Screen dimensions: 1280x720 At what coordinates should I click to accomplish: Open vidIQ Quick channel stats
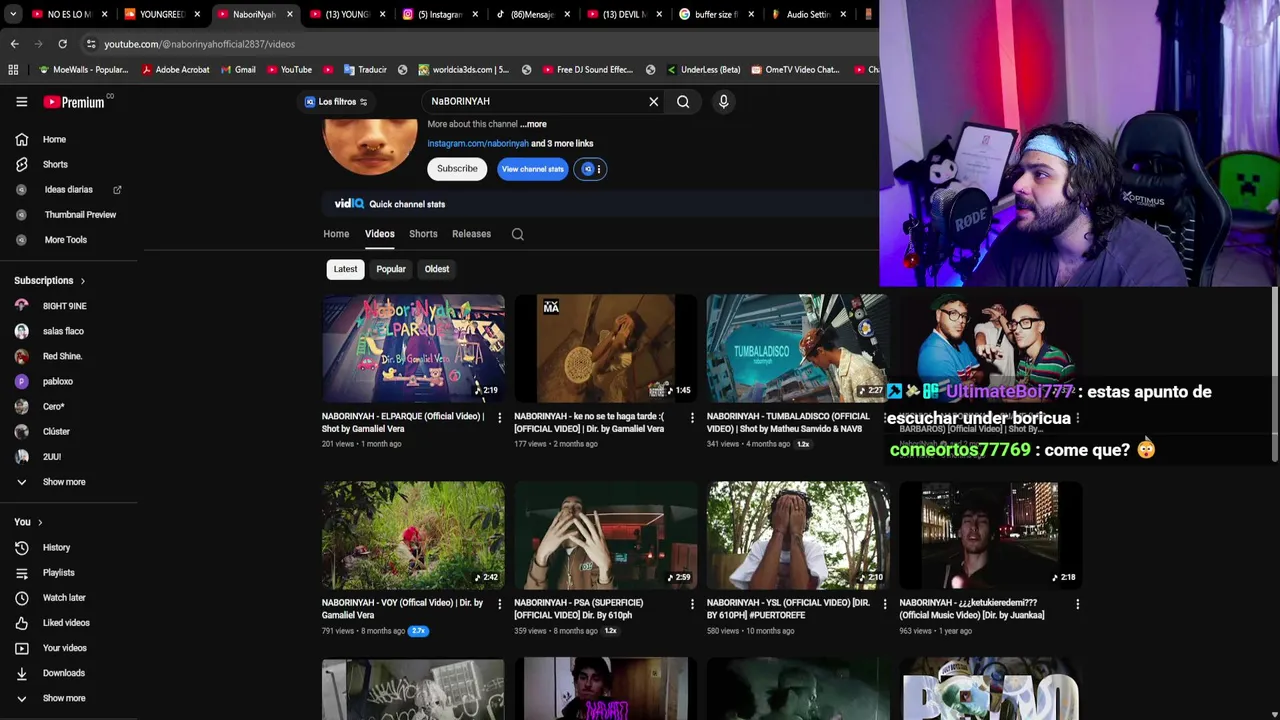pos(390,204)
